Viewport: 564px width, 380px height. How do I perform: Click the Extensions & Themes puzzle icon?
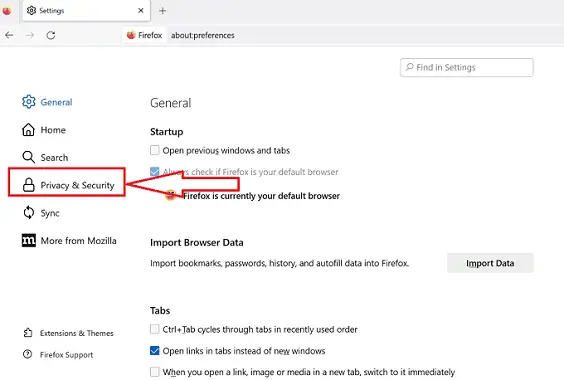click(28, 333)
